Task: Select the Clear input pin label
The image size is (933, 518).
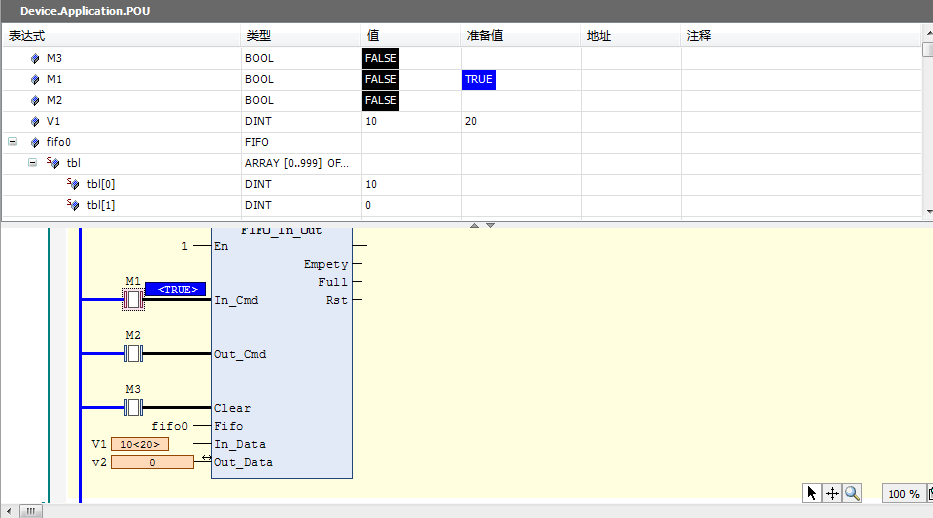Action: tap(233, 409)
